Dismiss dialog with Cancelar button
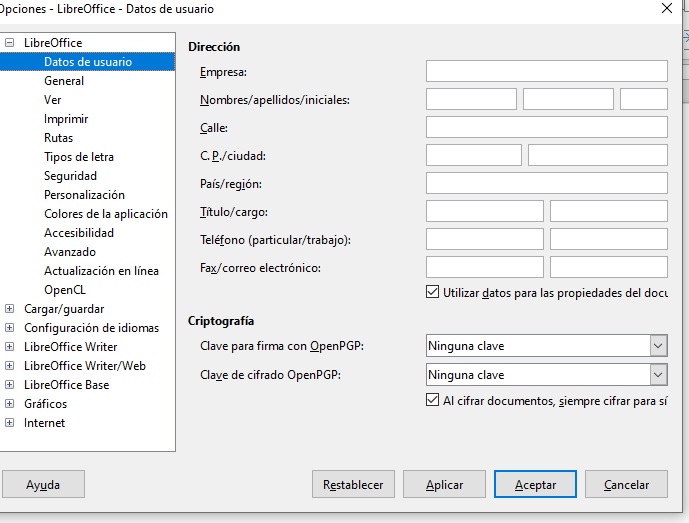Screen dimensions: 689x523 (626, 484)
